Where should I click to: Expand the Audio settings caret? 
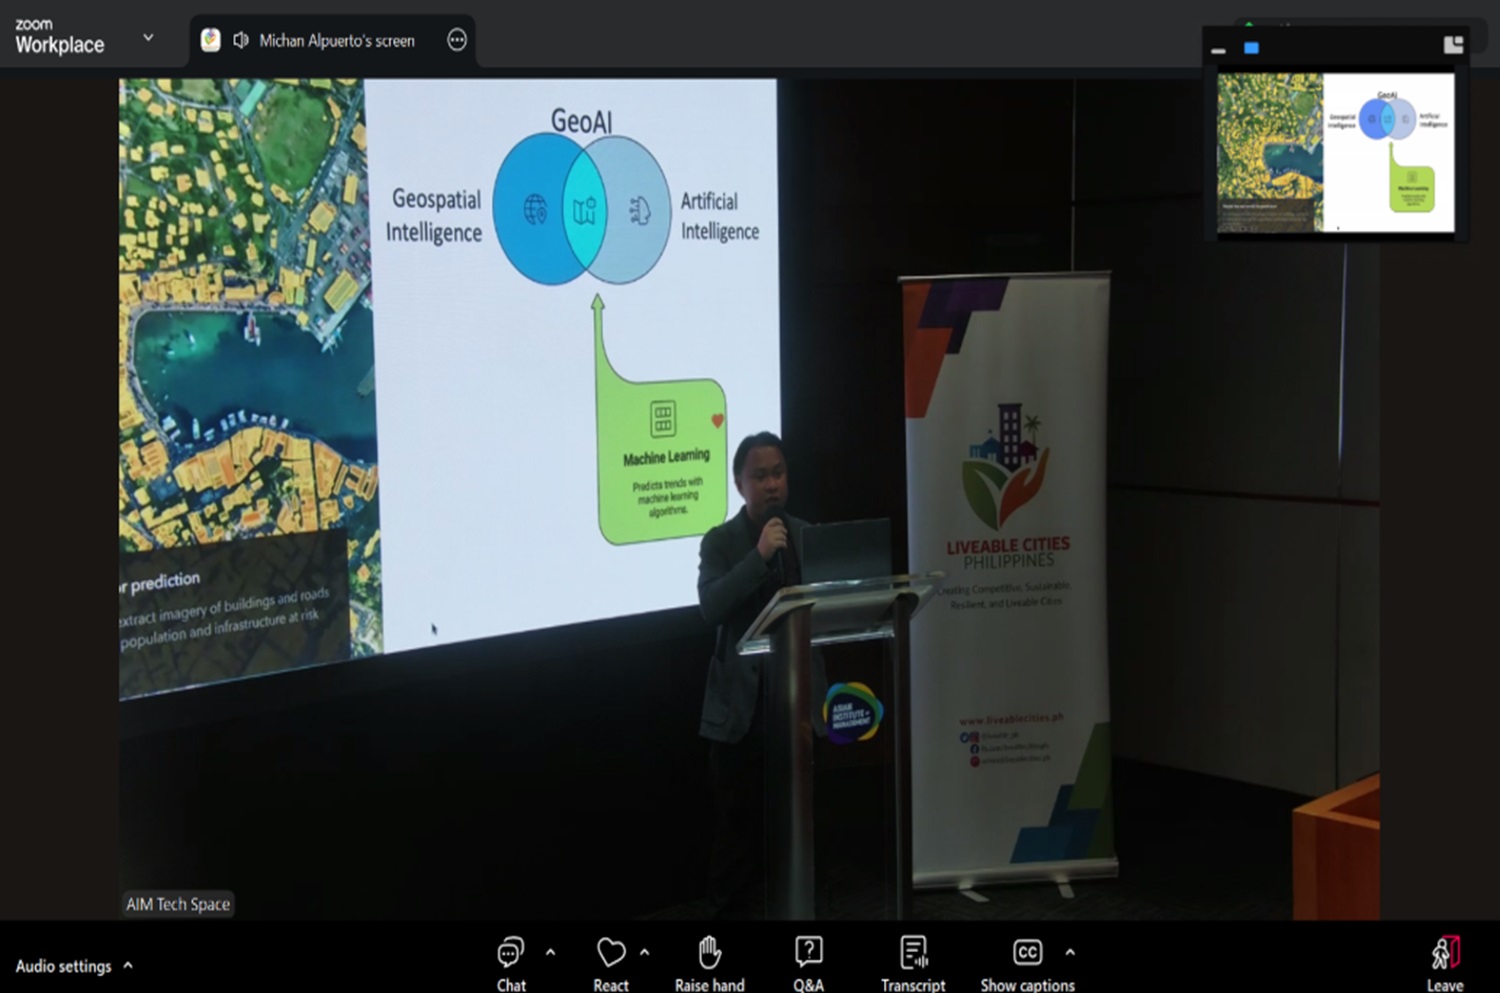click(128, 966)
